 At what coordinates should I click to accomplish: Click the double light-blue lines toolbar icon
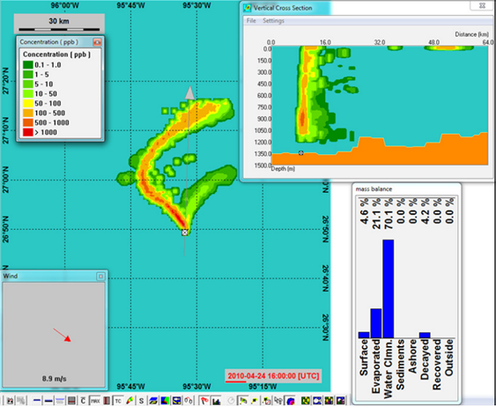60,401
